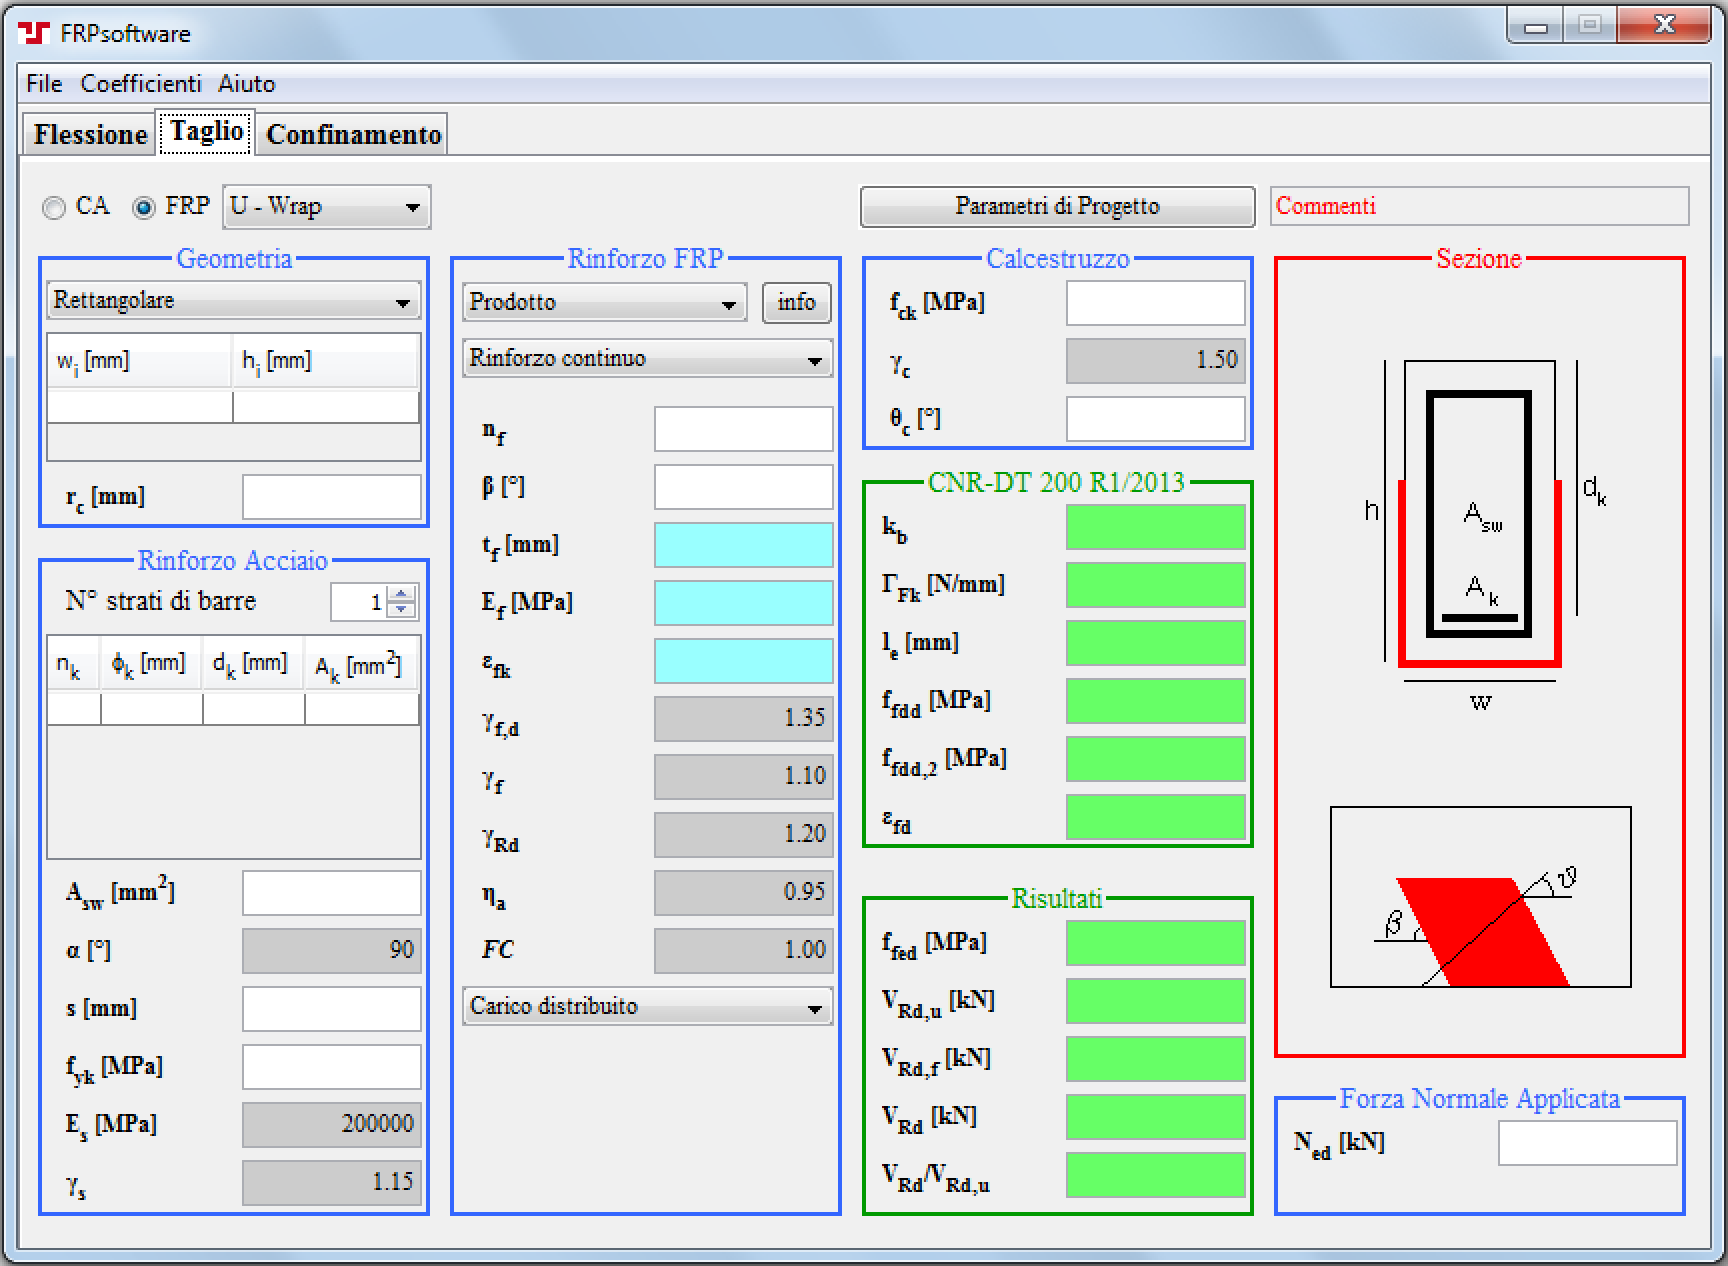Click the α [°] value 90 field
1728x1266 pixels.
coord(332,951)
